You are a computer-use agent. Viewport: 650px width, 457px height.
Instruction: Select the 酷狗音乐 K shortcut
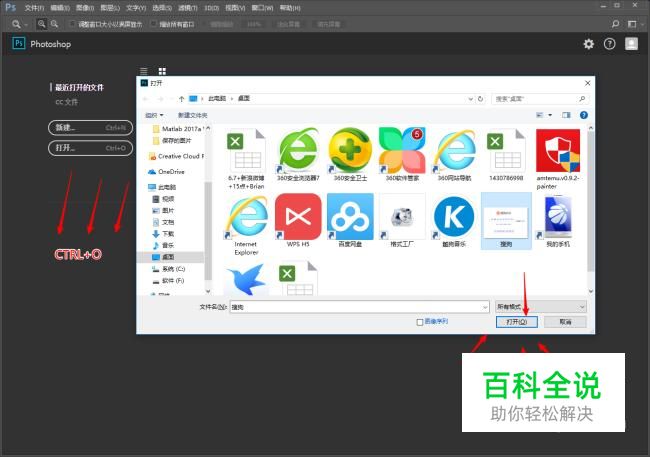pyautogui.click(x=454, y=221)
